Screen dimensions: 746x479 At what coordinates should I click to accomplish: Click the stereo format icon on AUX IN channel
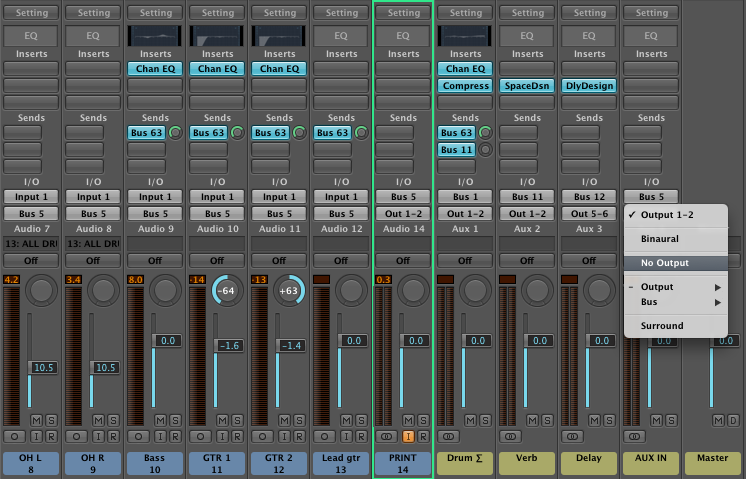tap(634, 436)
